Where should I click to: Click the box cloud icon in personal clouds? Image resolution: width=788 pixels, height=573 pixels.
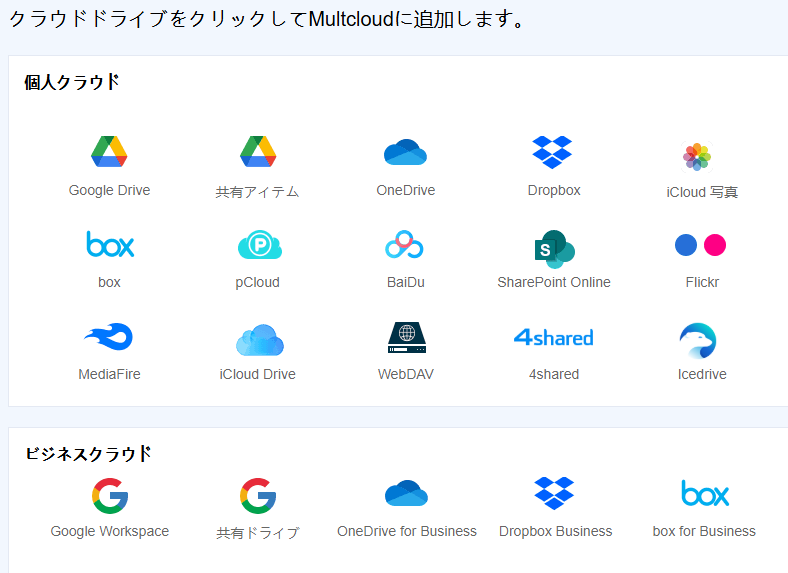pyautogui.click(x=110, y=245)
